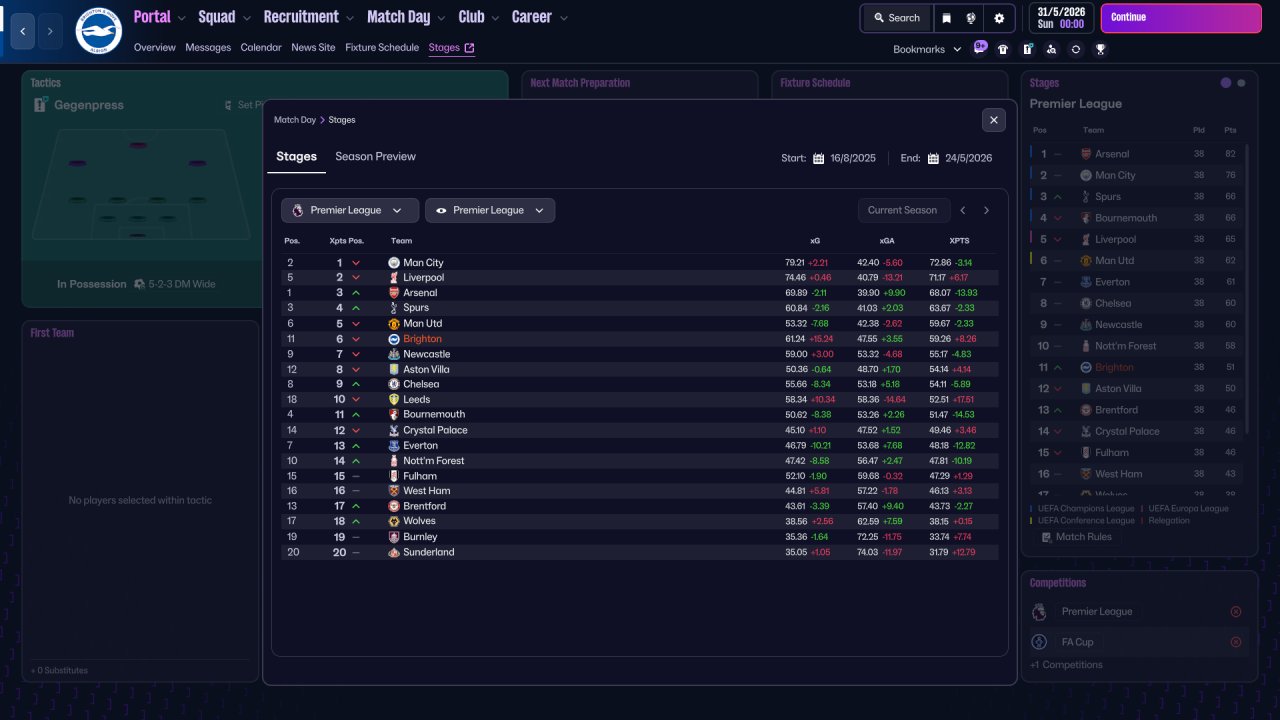Click the End date calendar icon
Viewport: 1280px width, 720px height.
(x=933, y=158)
